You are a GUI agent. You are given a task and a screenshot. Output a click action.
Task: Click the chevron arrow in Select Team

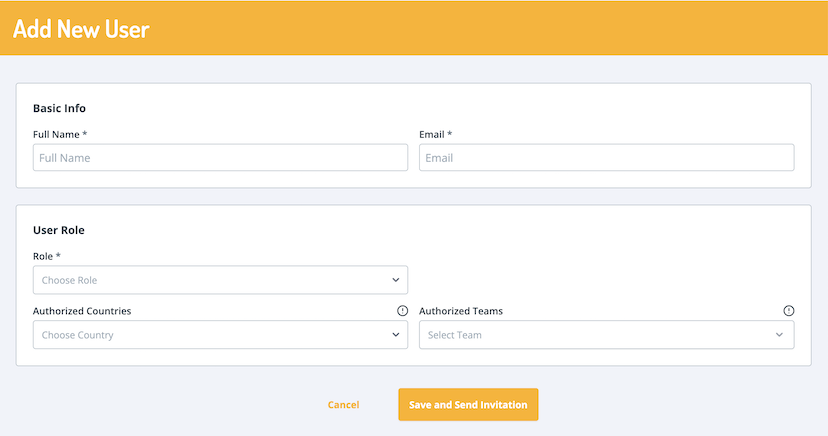[x=780, y=335]
